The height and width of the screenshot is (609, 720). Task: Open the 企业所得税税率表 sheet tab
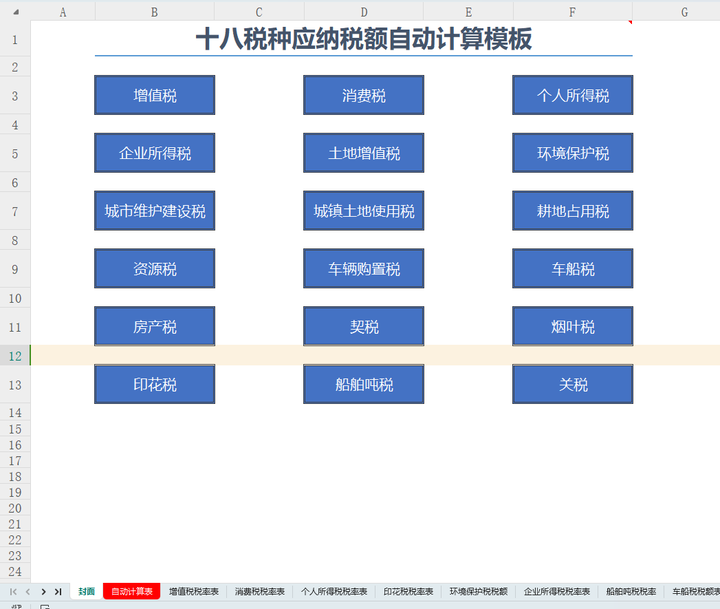click(557, 591)
